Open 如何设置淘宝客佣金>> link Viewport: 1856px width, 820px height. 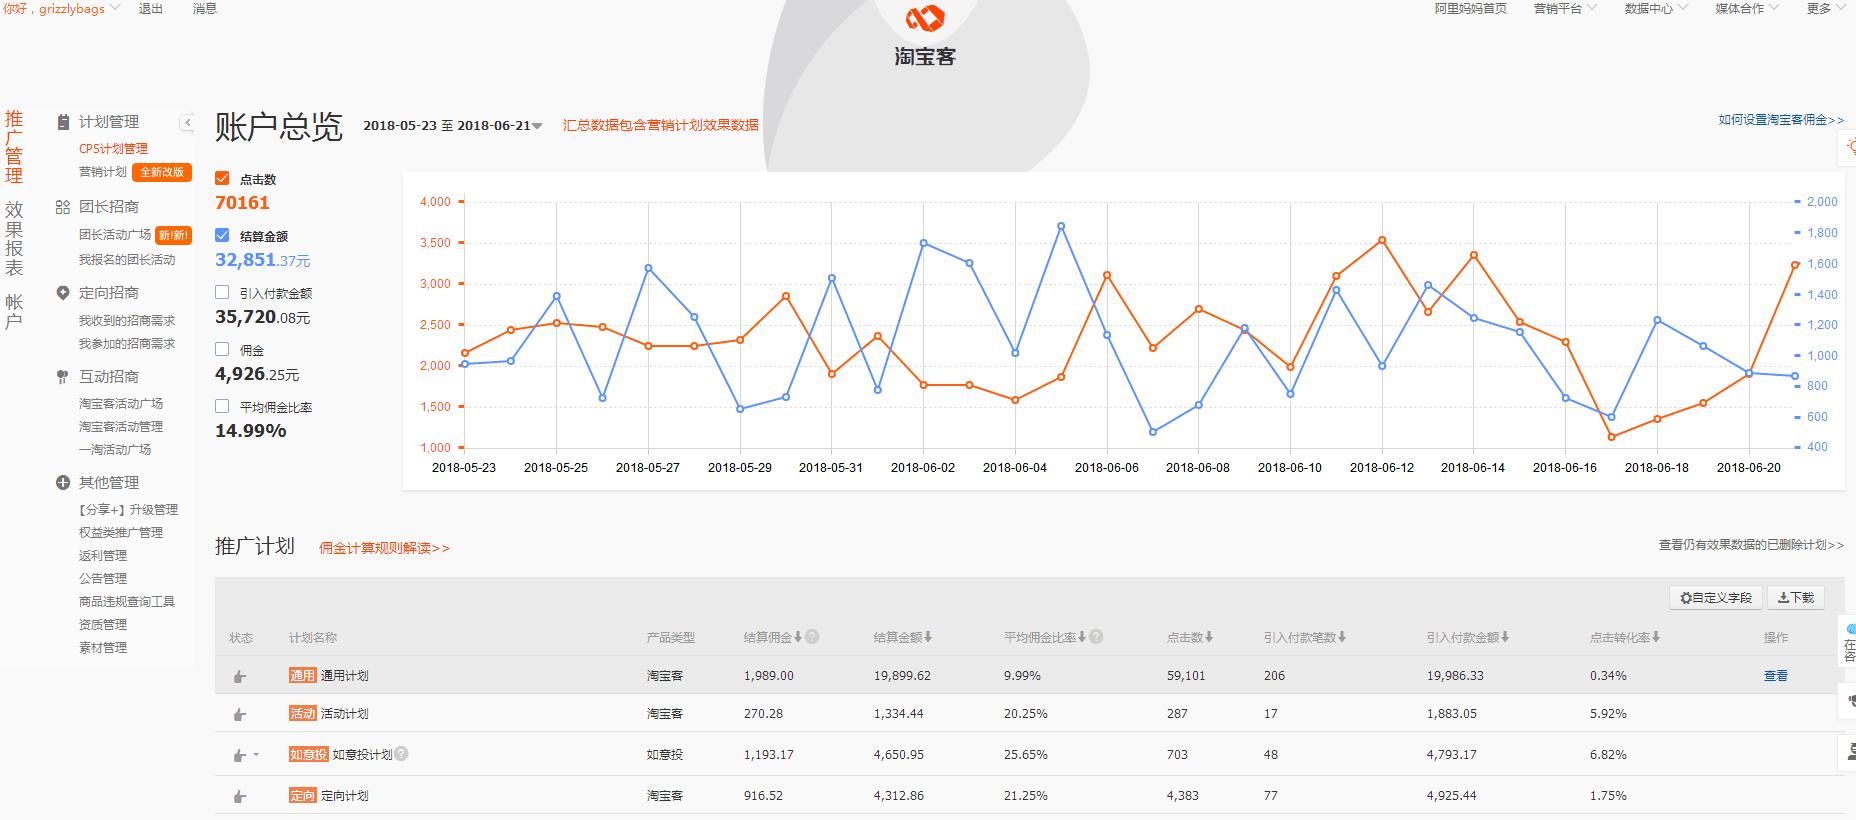1781,120
